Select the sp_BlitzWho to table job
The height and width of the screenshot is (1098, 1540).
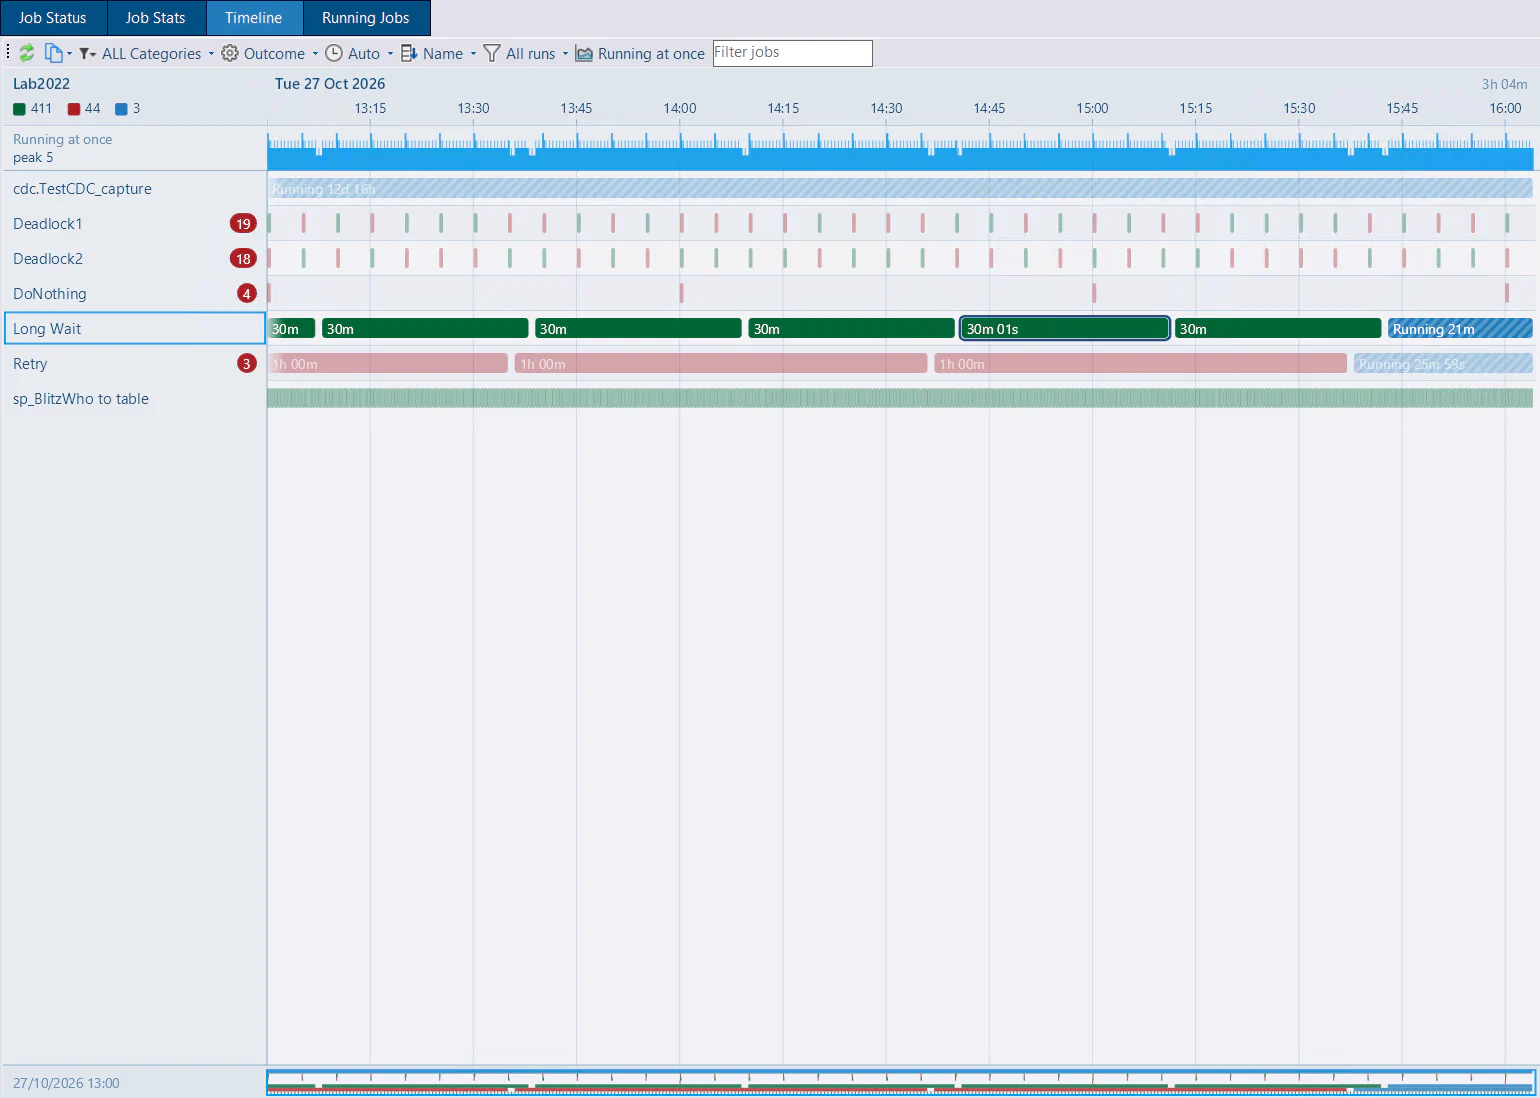81,399
